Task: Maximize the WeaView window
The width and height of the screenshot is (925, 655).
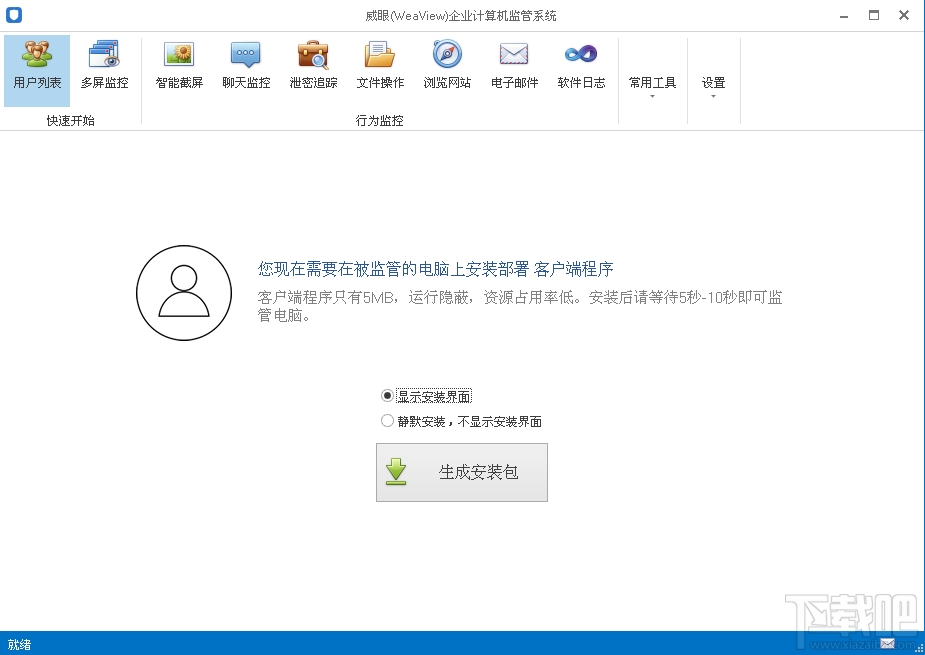Action: [x=874, y=15]
